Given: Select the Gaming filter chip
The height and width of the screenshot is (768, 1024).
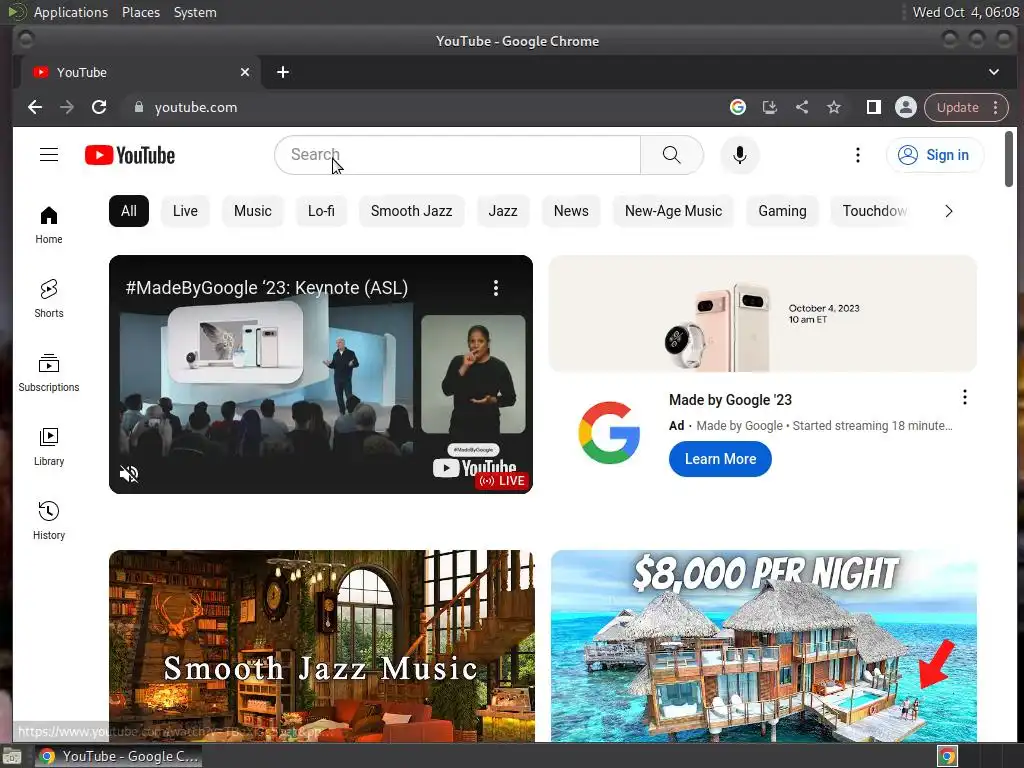Looking at the screenshot, I should (x=782, y=211).
